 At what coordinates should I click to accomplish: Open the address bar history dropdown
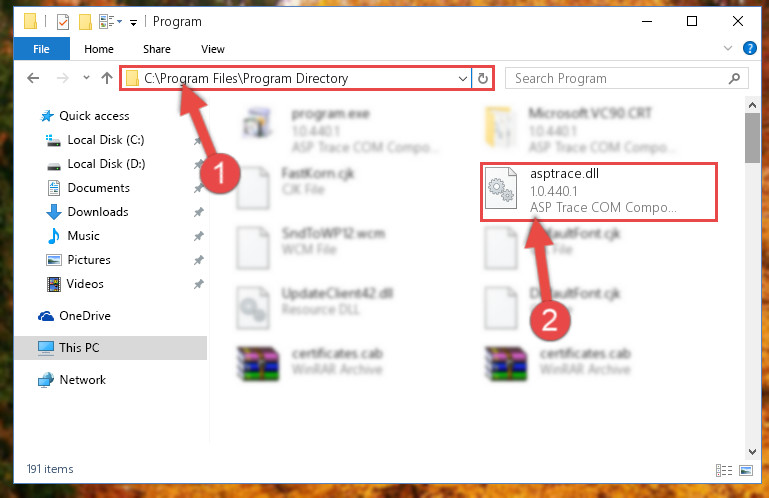[462, 79]
